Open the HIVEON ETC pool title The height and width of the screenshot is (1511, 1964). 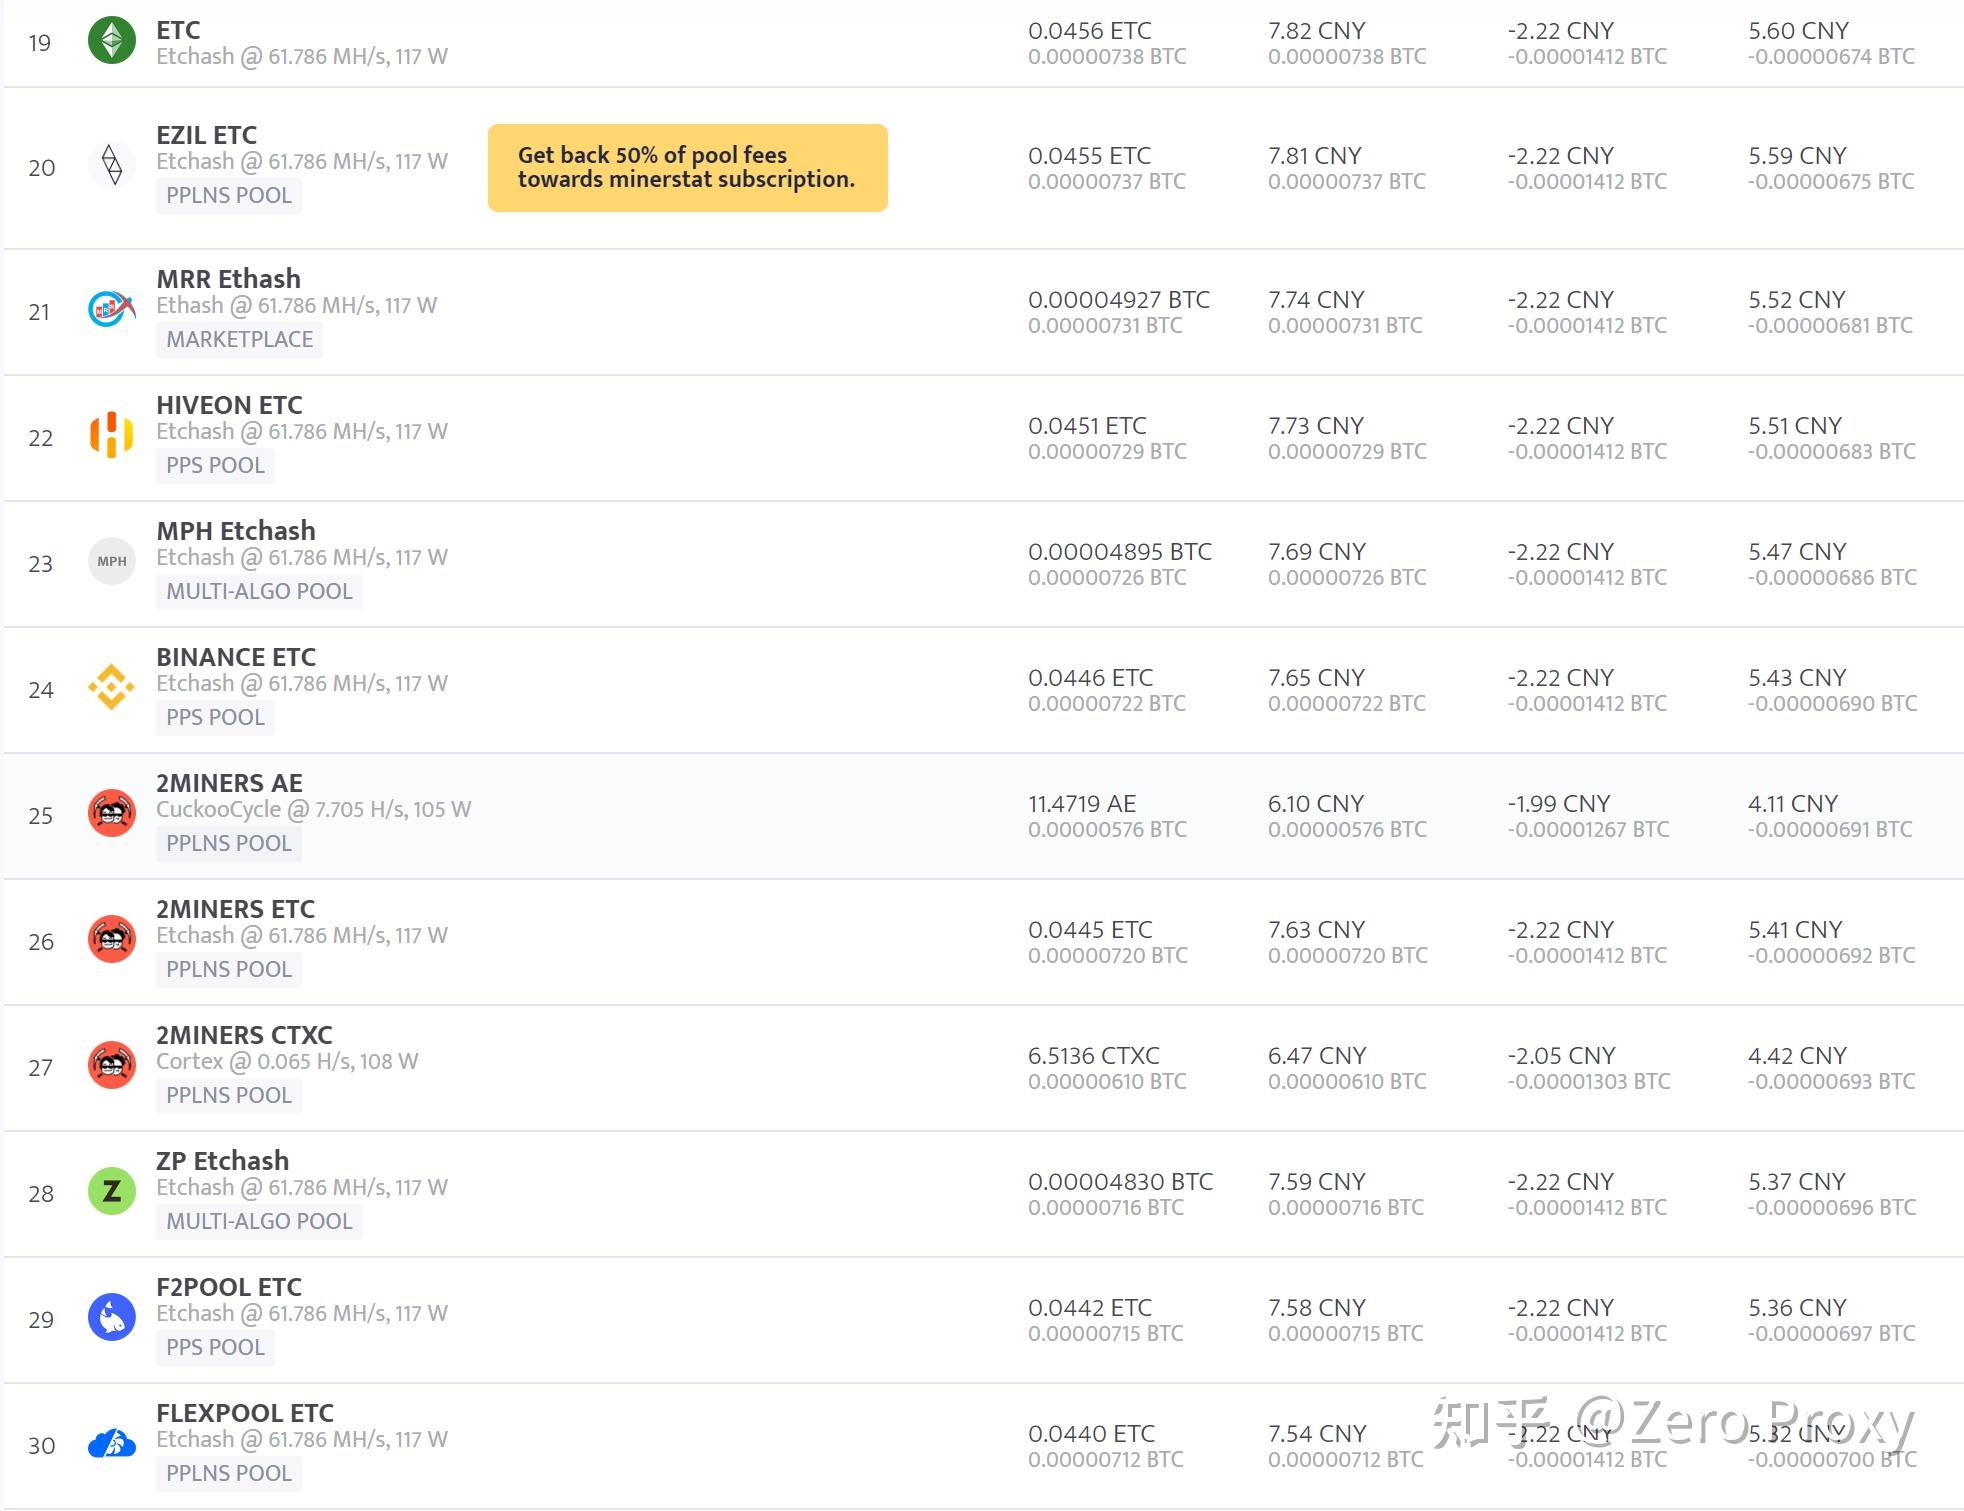tap(229, 405)
